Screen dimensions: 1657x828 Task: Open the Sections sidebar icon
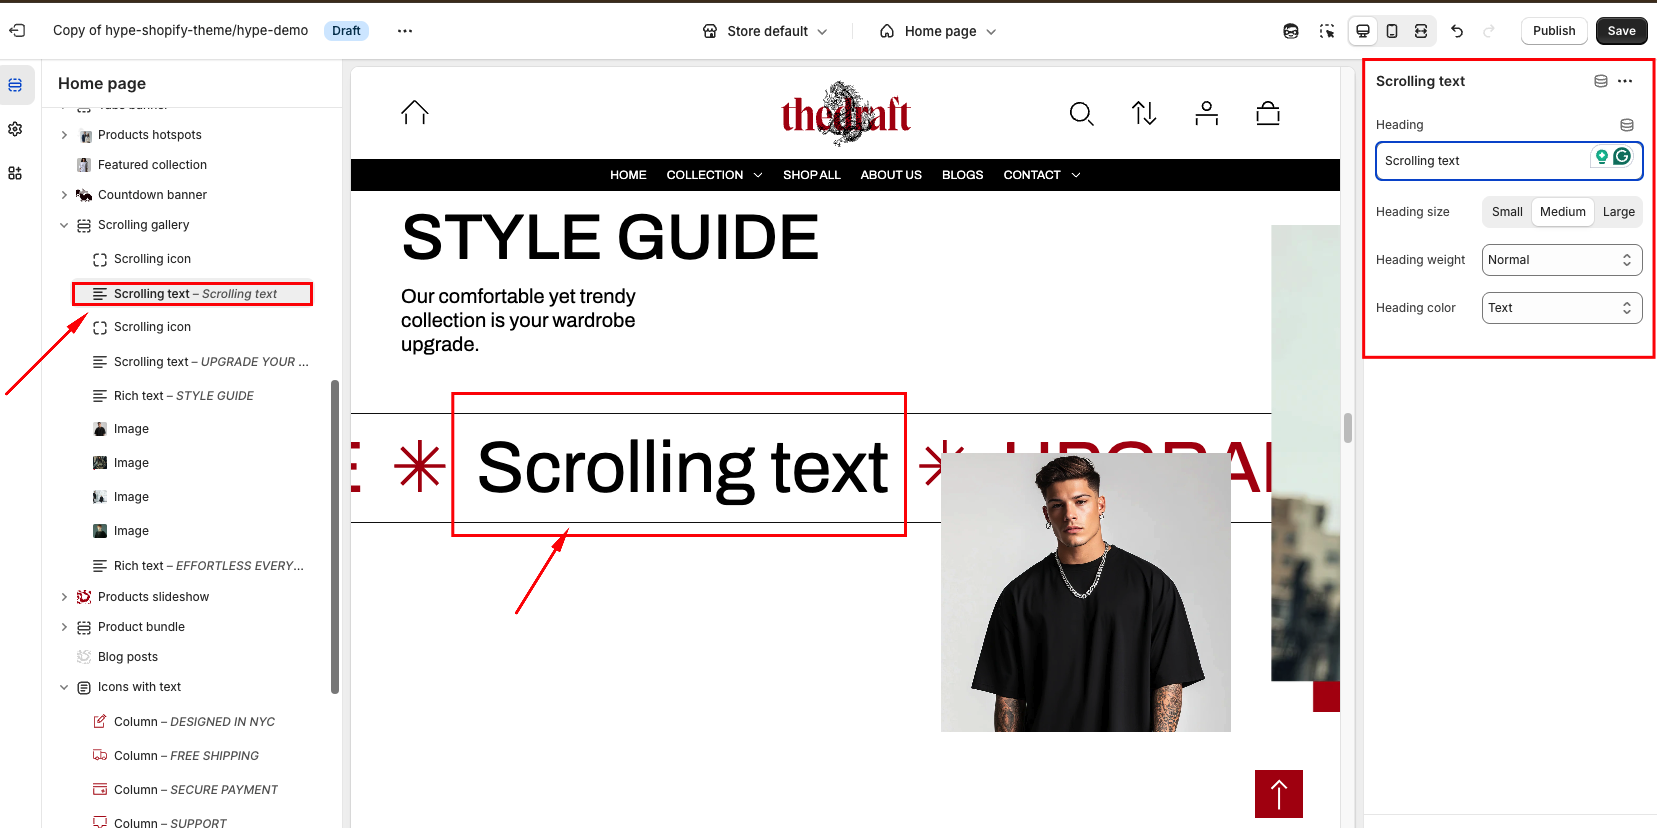(15, 85)
